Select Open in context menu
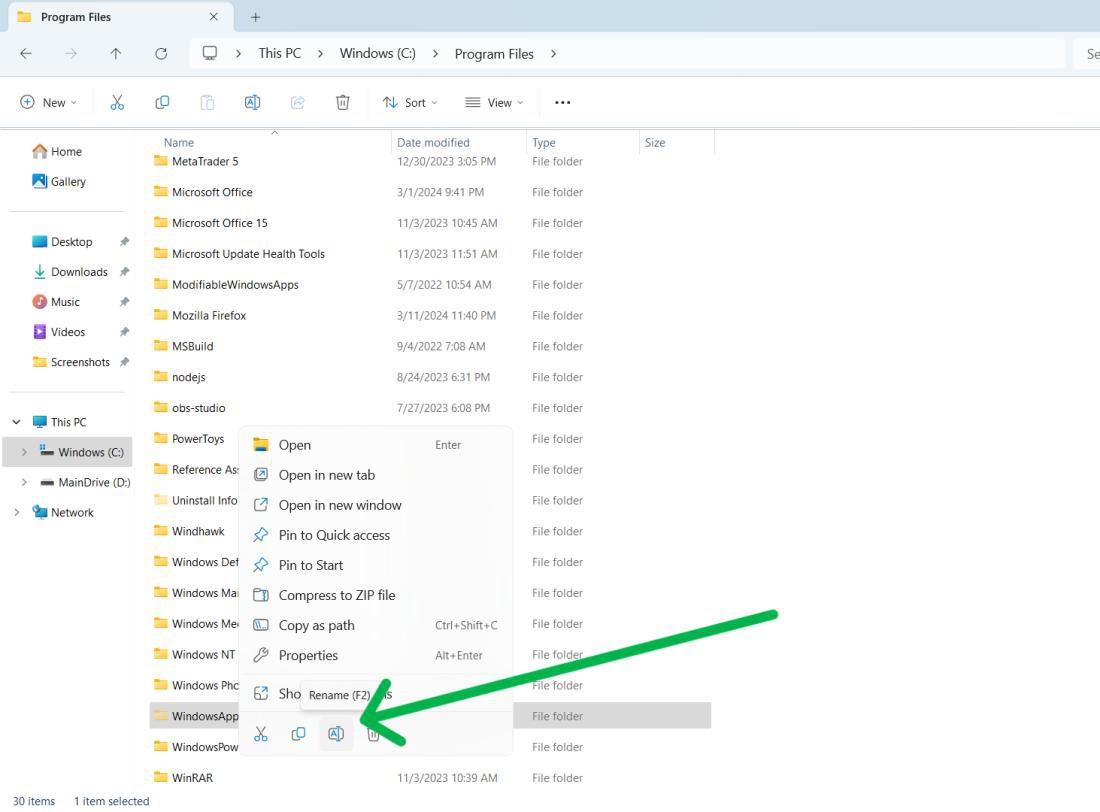The height and width of the screenshot is (812, 1100). [x=375, y=445]
